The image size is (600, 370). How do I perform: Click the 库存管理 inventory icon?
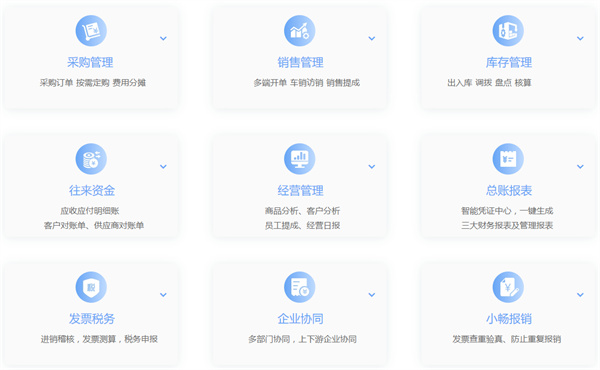(508, 31)
